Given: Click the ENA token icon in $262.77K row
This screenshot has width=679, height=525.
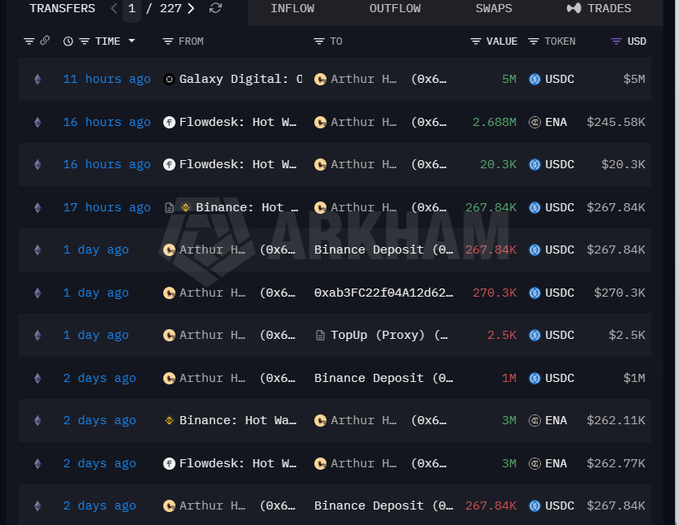Looking at the screenshot, I should (x=535, y=464).
